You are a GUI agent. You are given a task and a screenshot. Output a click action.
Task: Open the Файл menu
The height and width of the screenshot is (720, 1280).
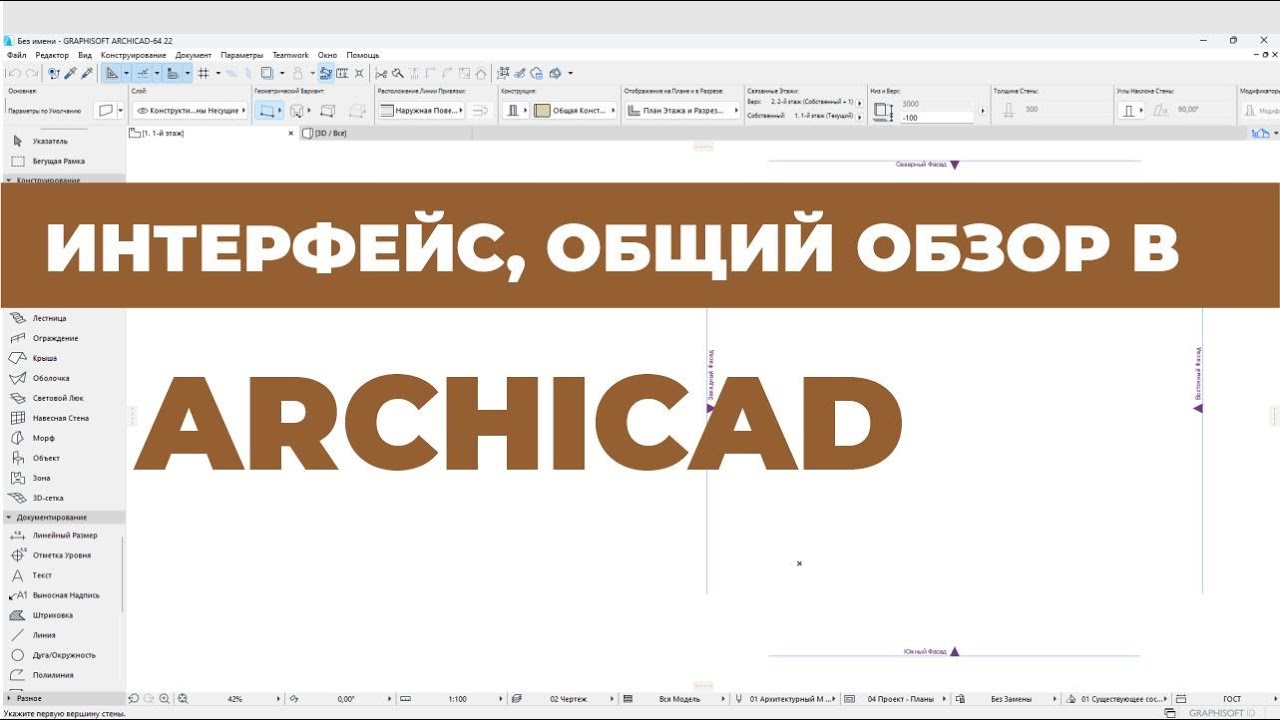[x=16, y=55]
